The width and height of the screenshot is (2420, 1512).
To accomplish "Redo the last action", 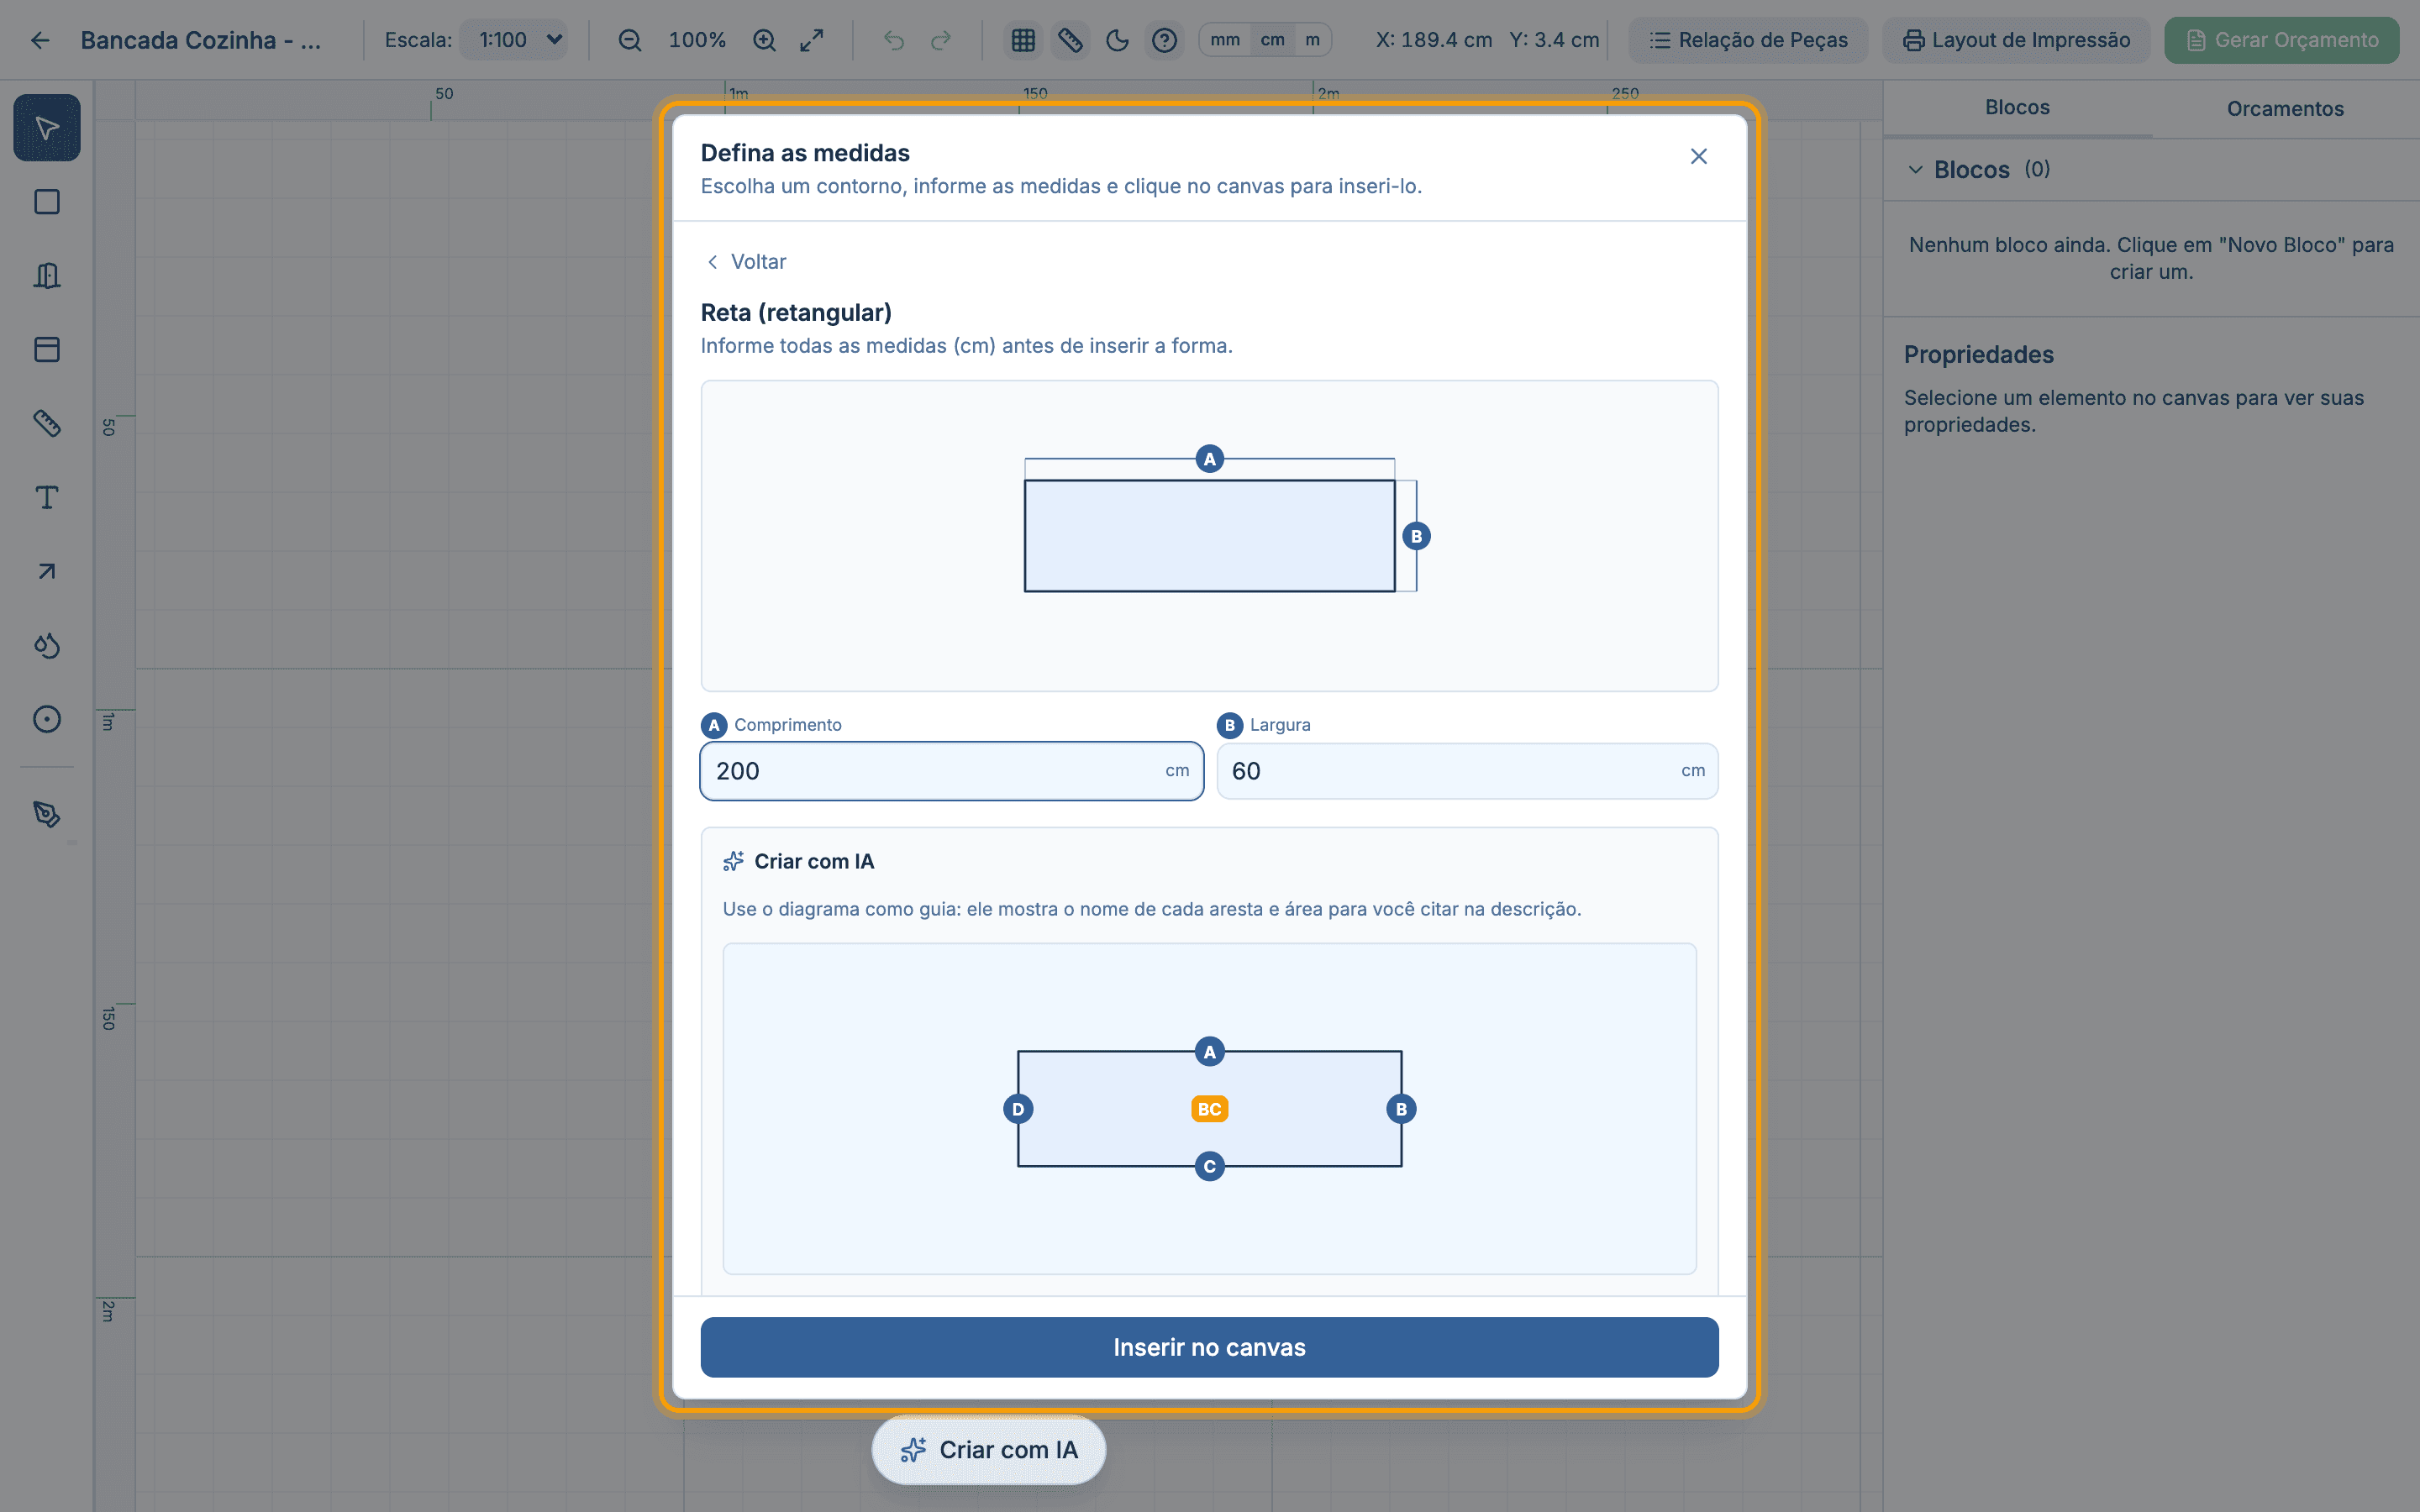I will (x=941, y=40).
